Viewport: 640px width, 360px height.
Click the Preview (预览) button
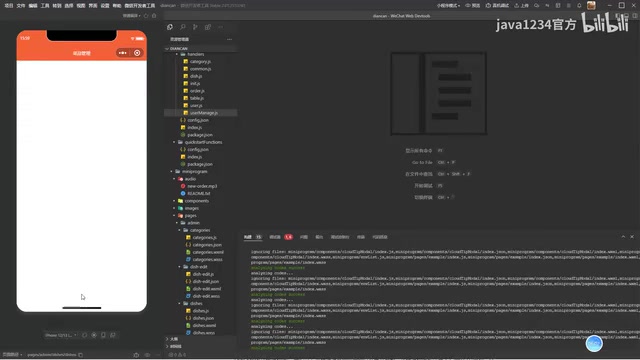pyautogui.click(x=473, y=6)
